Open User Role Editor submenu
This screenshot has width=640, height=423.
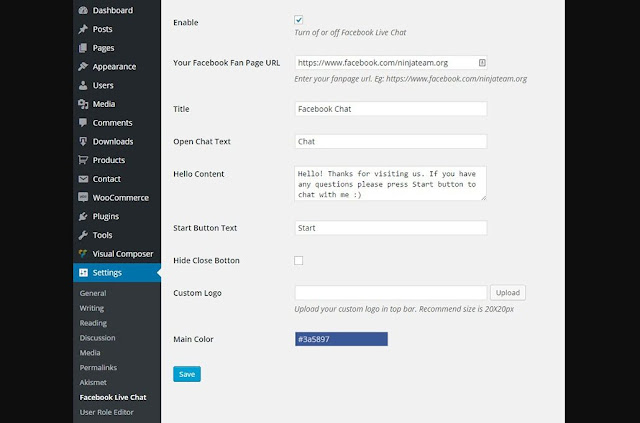107,412
